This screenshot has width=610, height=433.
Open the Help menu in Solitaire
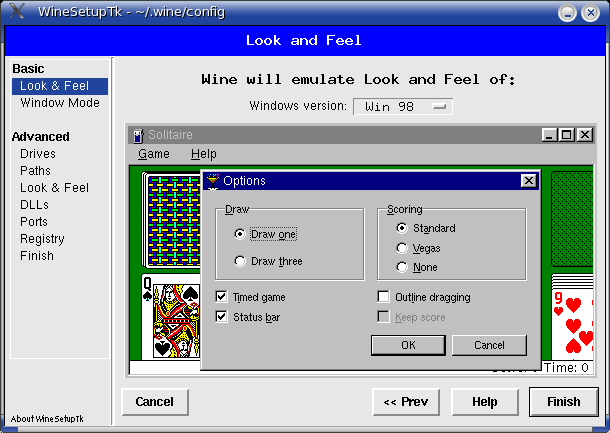tap(203, 154)
